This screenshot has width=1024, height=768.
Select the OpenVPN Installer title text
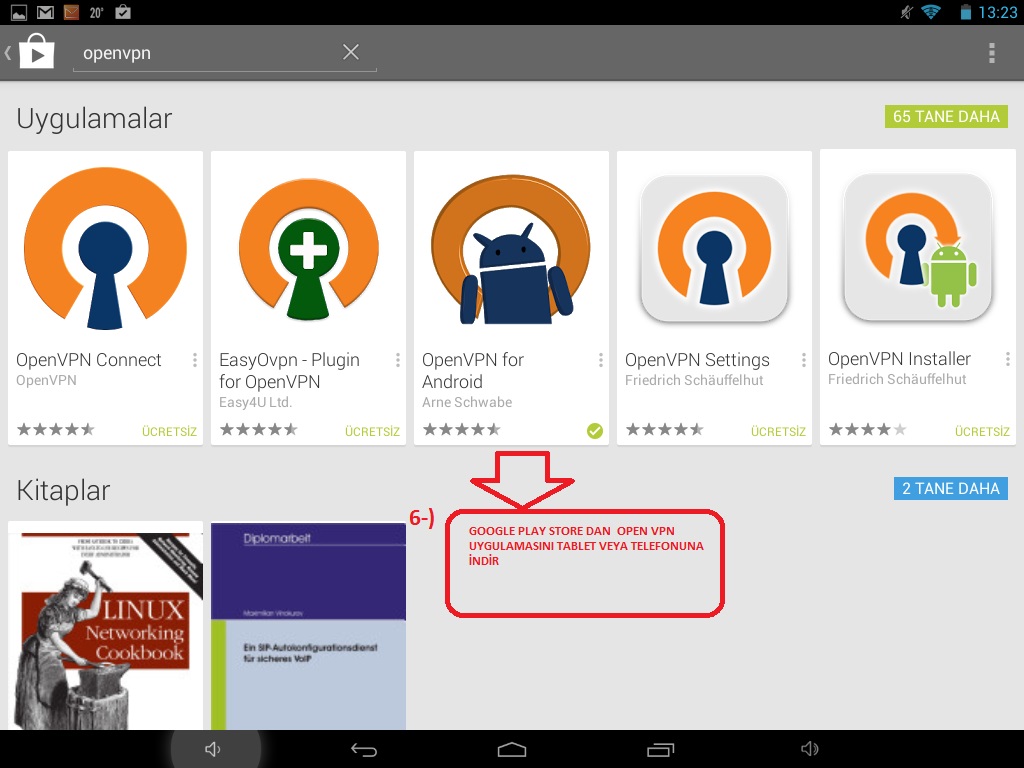[899, 359]
